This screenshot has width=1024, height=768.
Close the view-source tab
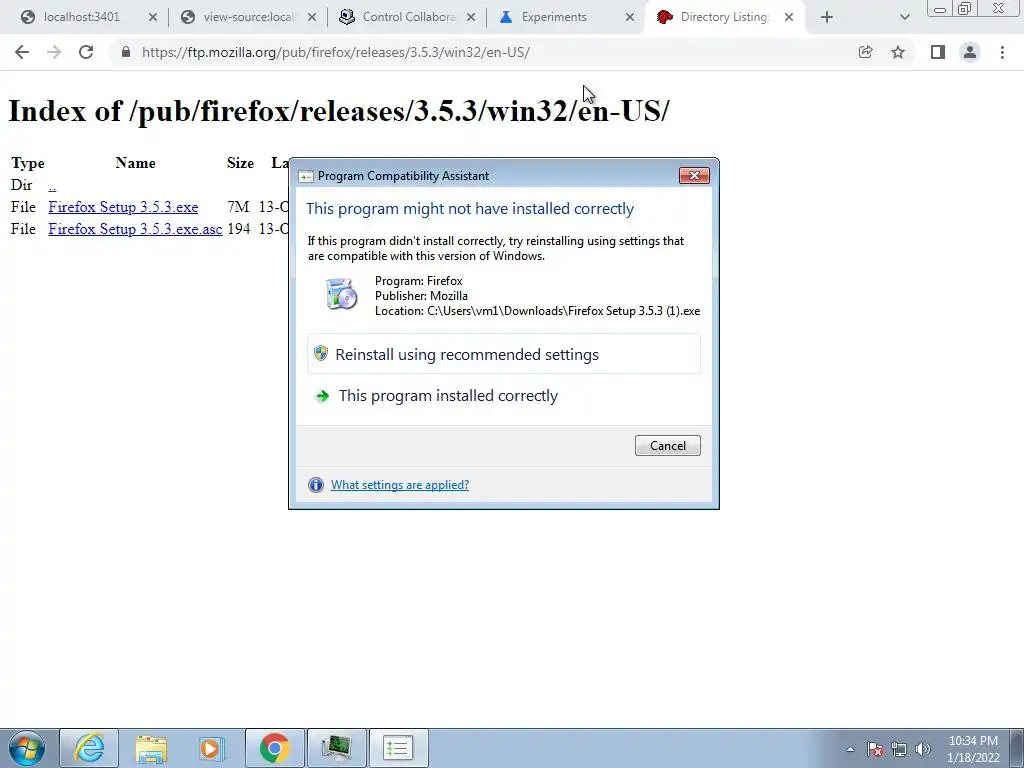[x=312, y=18]
